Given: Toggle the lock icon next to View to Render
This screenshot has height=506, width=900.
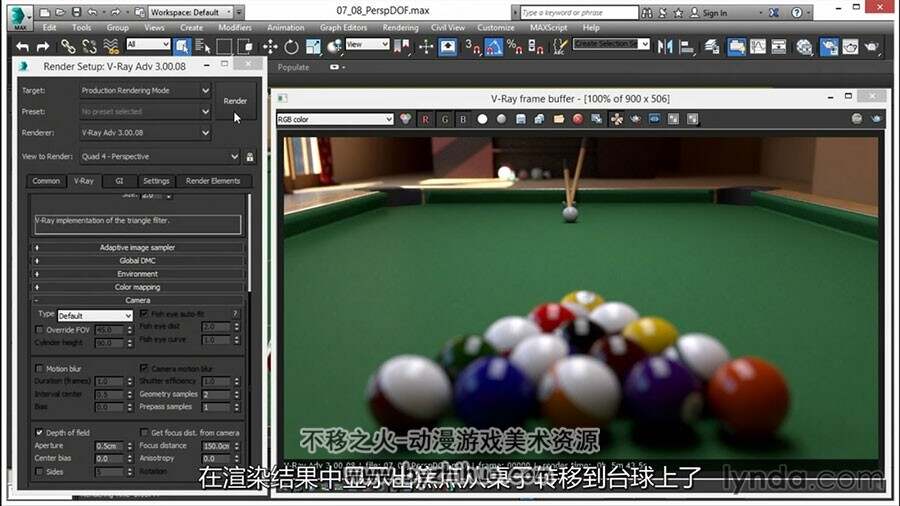Looking at the screenshot, I should [250, 157].
